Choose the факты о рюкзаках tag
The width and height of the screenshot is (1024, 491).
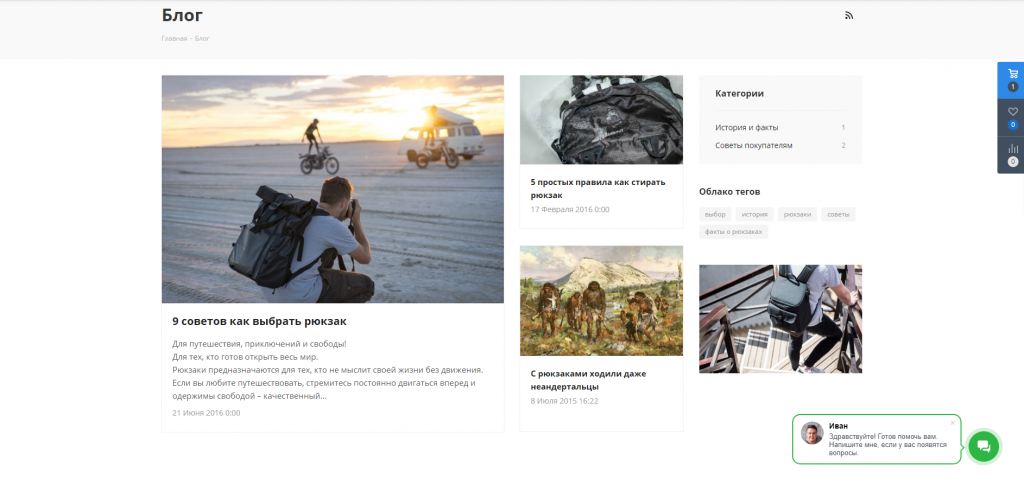(733, 232)
